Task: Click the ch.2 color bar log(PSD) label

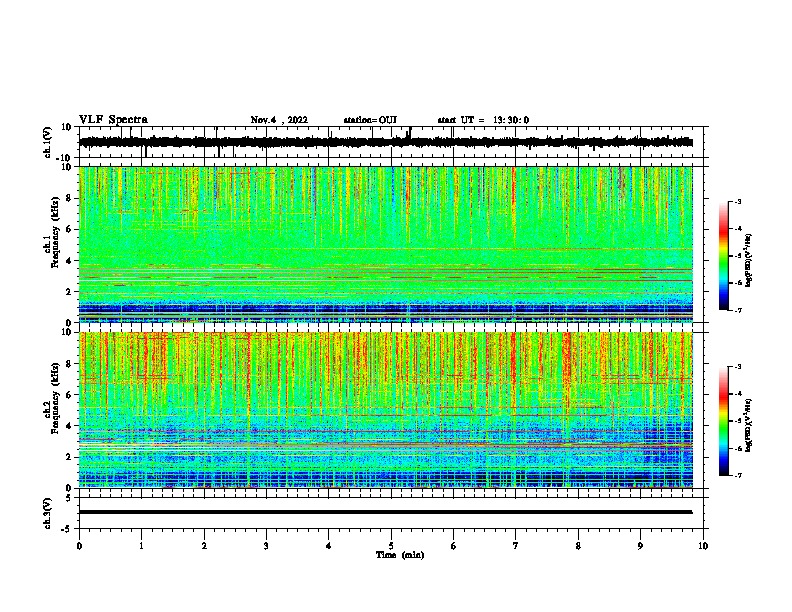Action: coord(749,425)
